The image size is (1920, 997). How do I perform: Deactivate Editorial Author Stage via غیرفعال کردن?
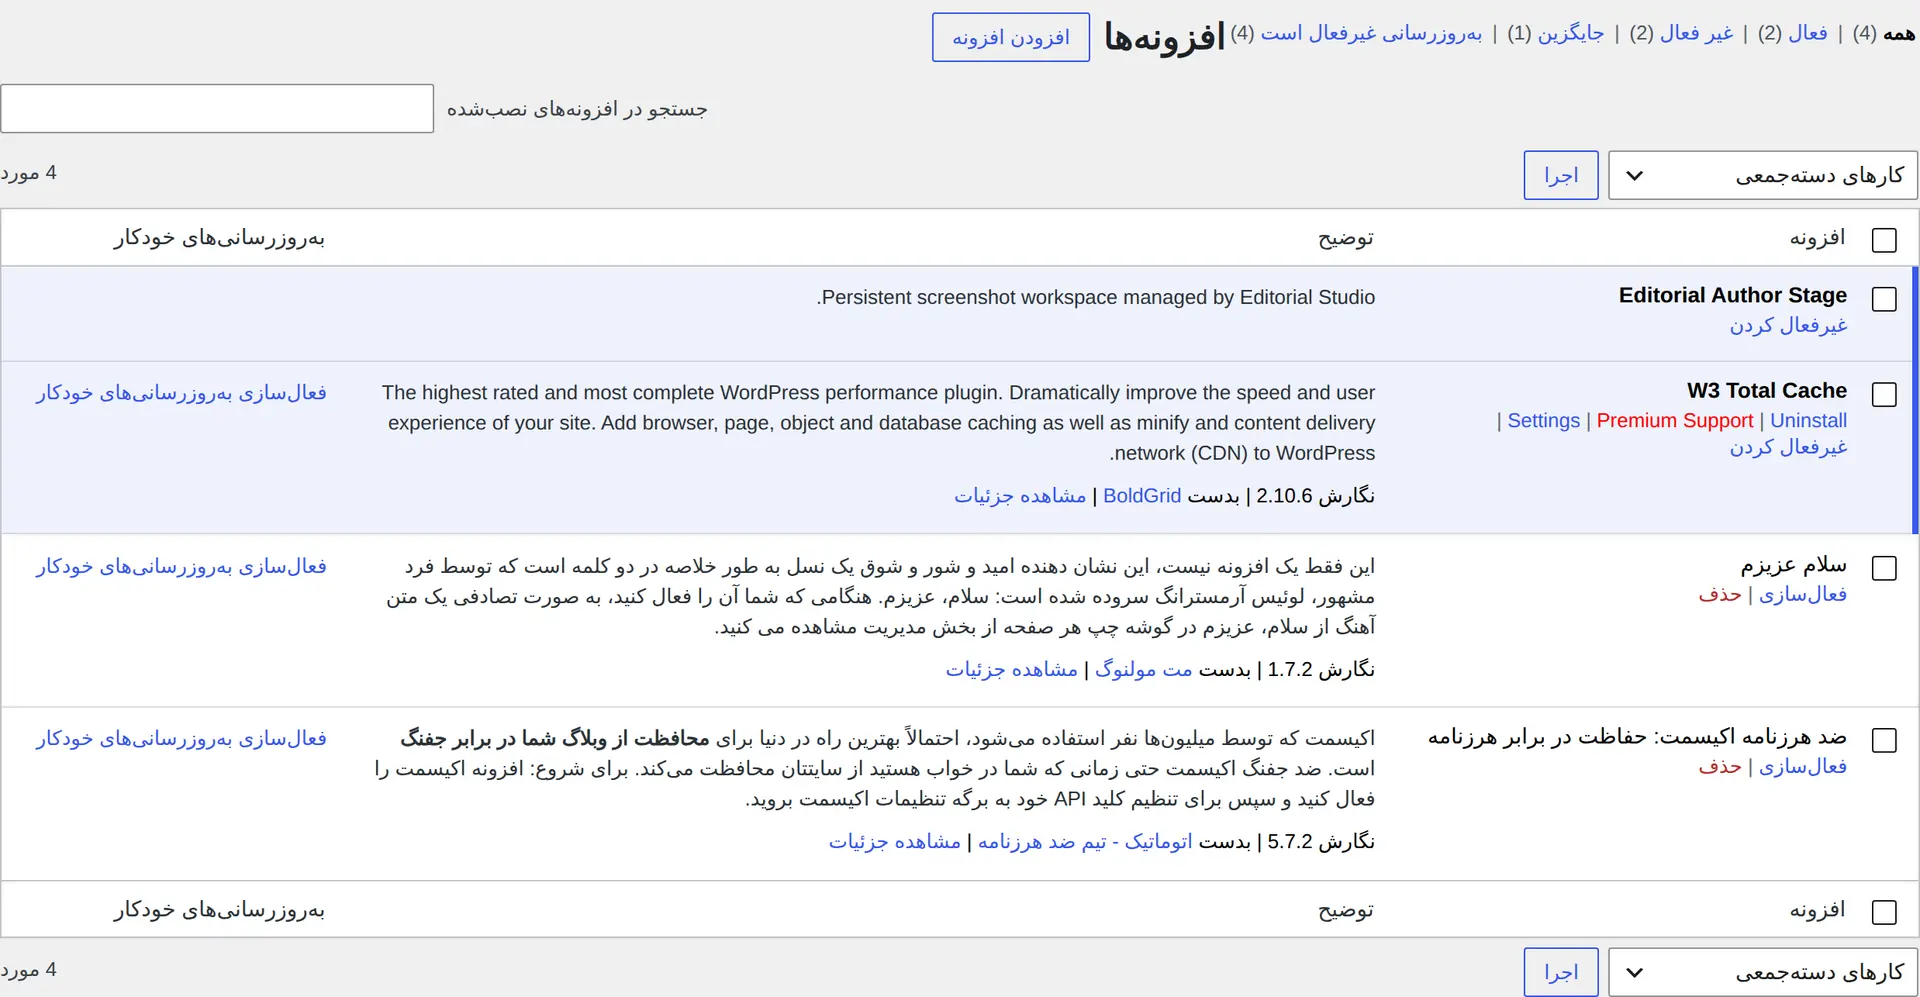tap(1788, 325)
